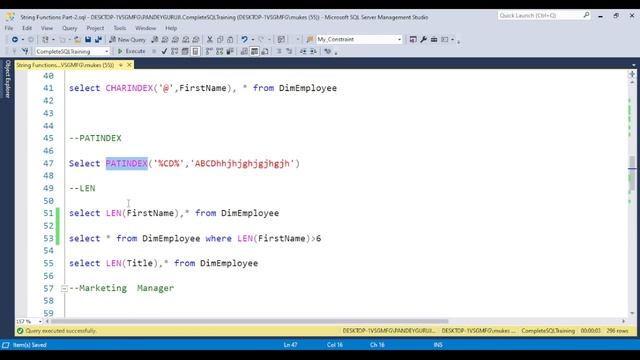
Task: Cut the selected text with scissors icon
Action: (x=209, y=40)
